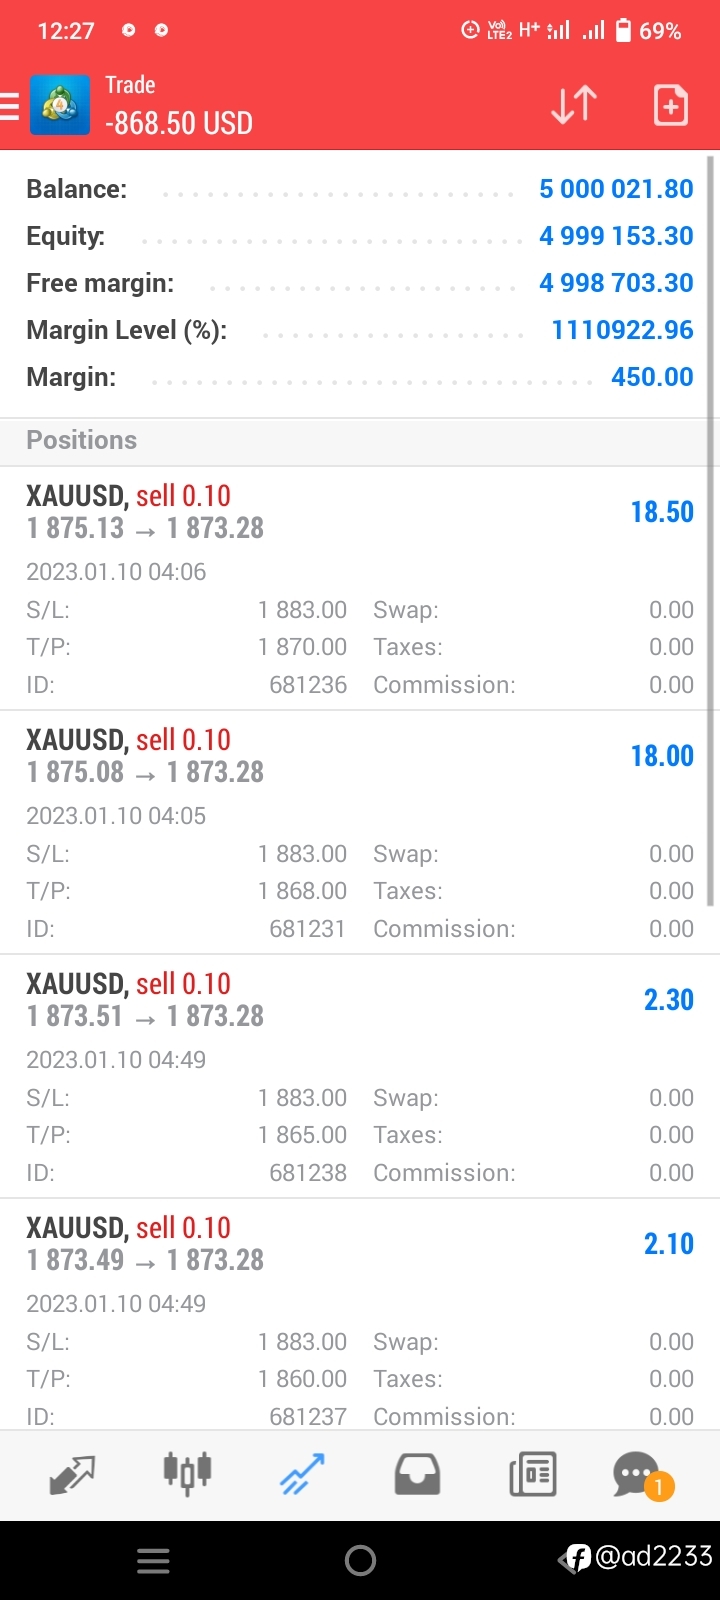The image size is (720, 1600).
Task: Select the position with profit 2.10
Action: [x=360, y=1314]
